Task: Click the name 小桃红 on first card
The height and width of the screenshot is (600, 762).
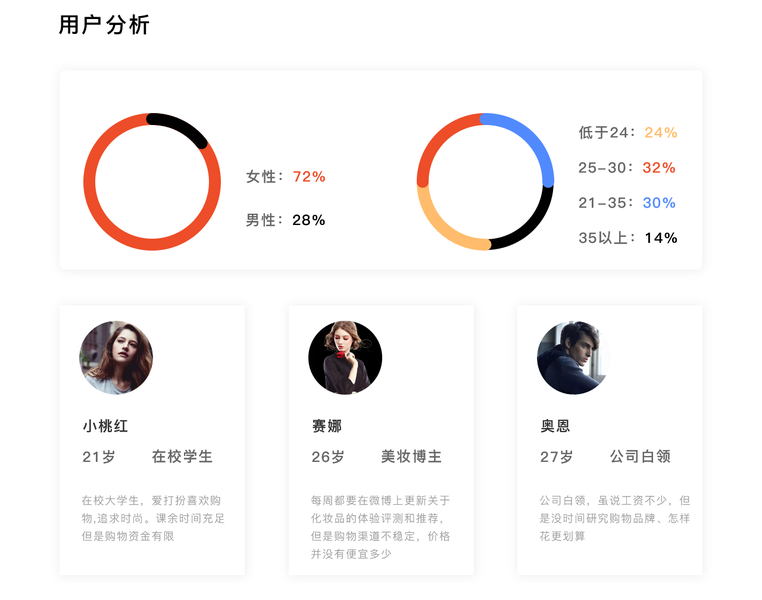Action: [x=105, y=426]
